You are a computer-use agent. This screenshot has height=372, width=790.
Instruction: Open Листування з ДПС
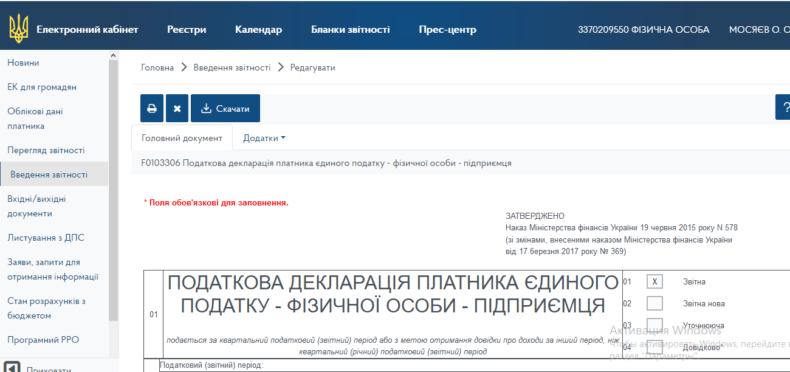pyautogui.click(x=45, y=237)
